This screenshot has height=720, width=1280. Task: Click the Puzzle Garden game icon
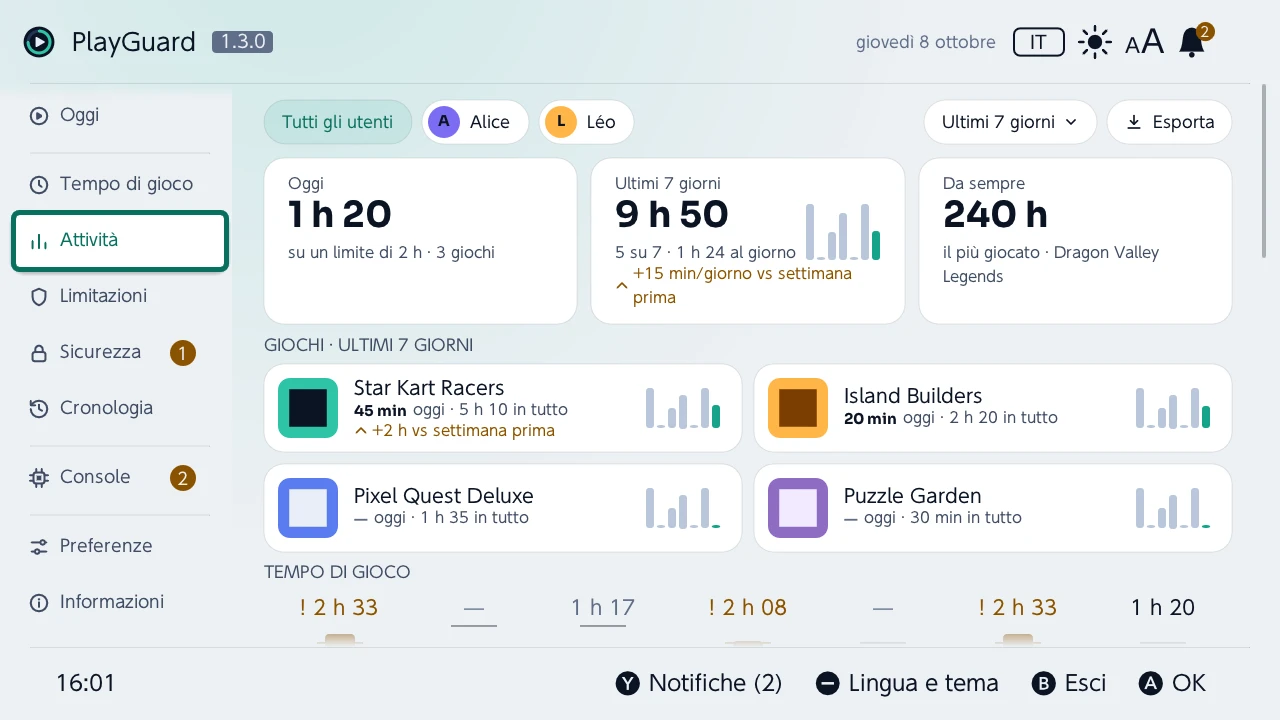(798, 508)
